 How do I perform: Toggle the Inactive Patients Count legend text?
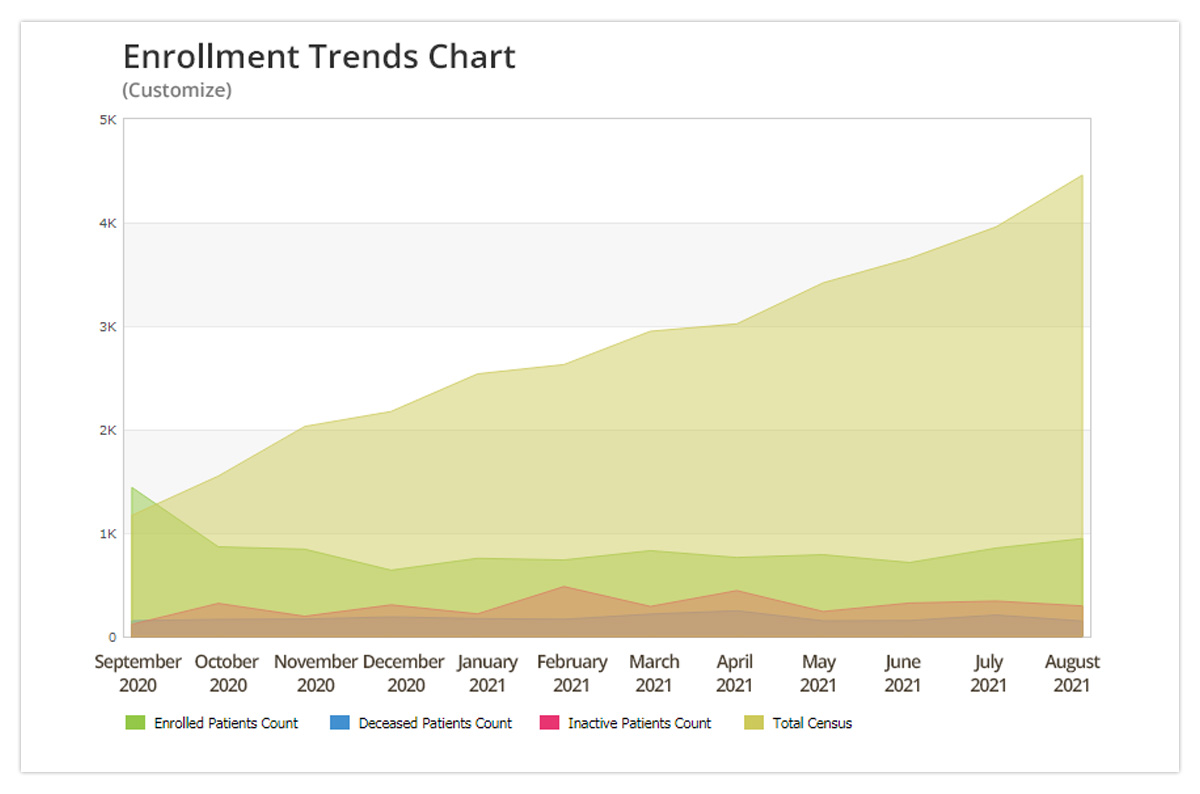click(639, 723)
